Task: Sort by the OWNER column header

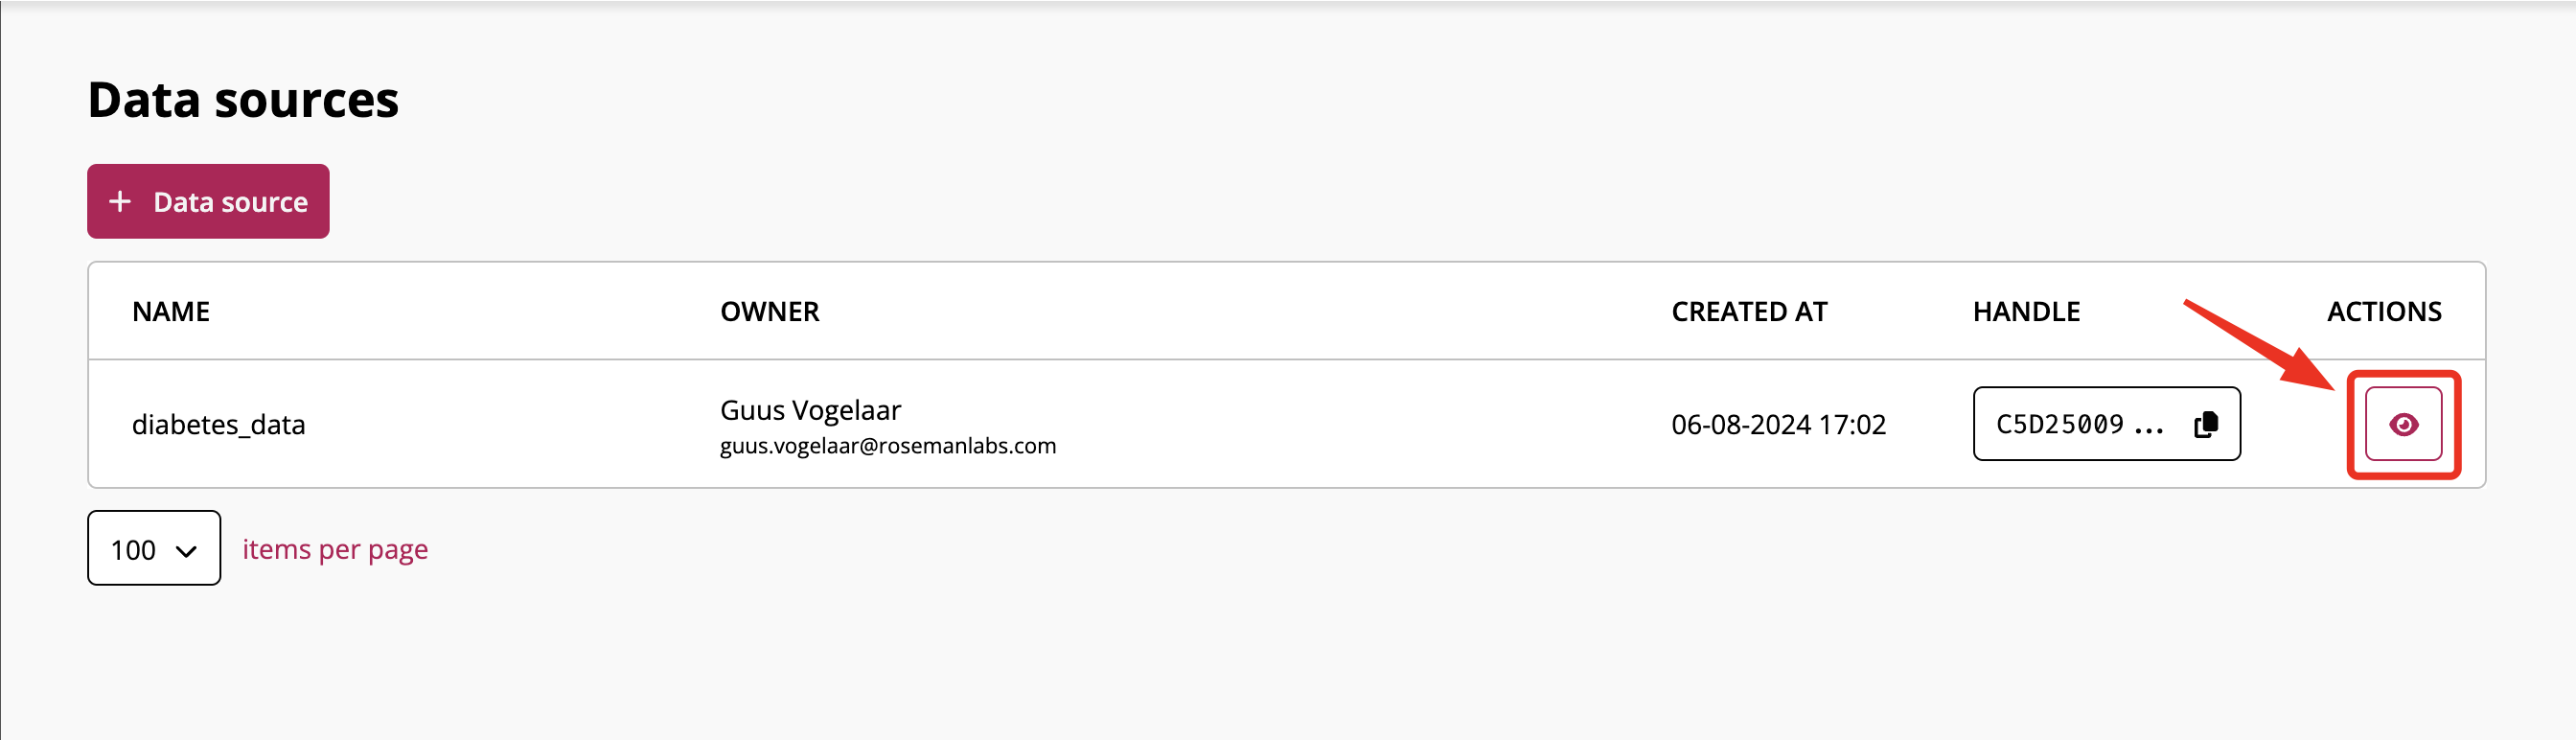Action: (769, 312)
